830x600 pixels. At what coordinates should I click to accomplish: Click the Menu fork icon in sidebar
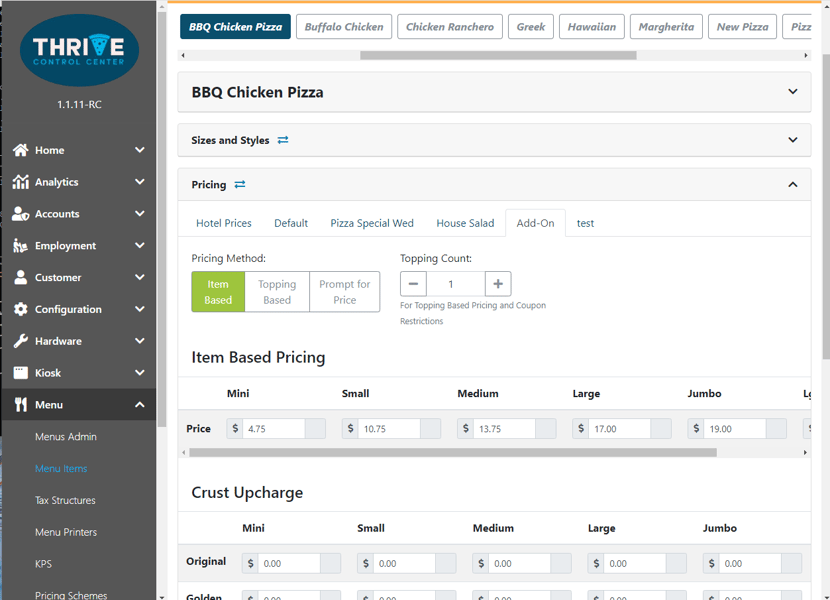[20, 405]
